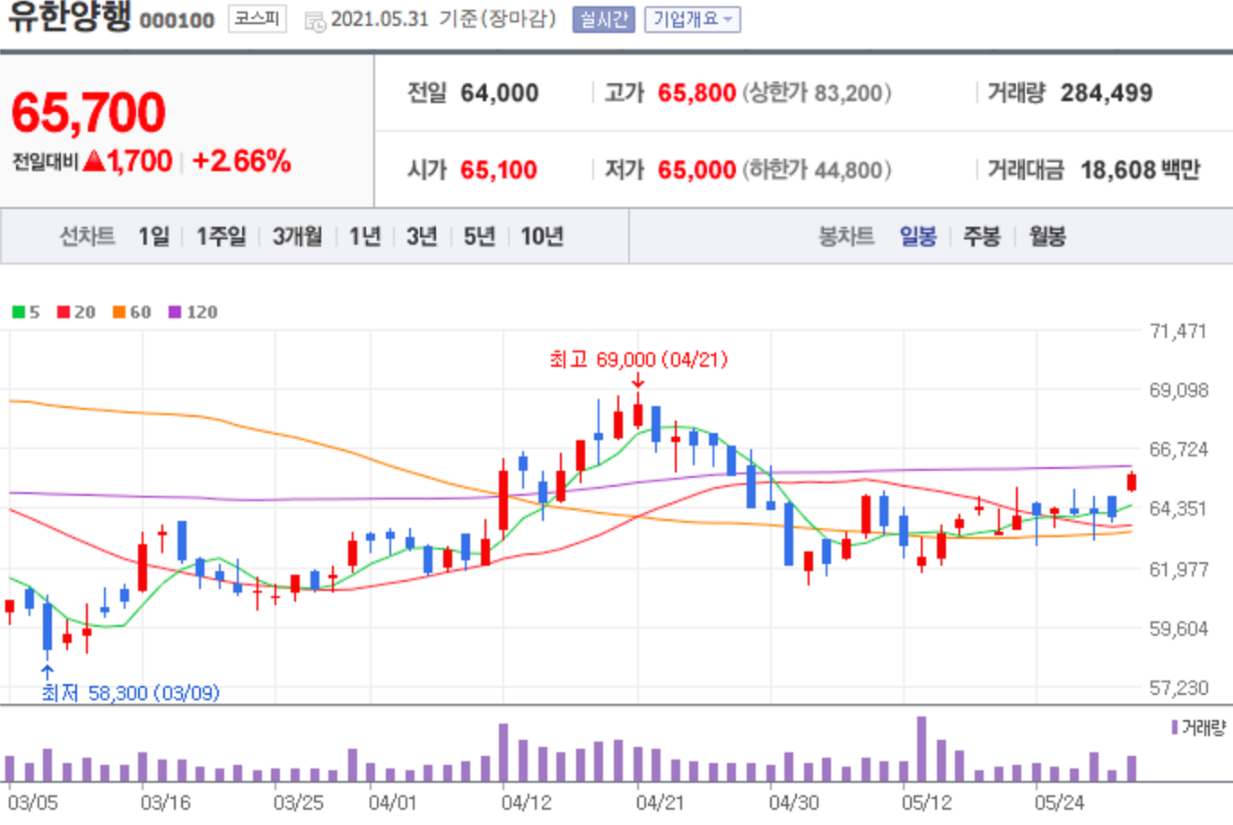
Task: Click the green 5-day moving average legend swatch
Action: tap(18, 312)
